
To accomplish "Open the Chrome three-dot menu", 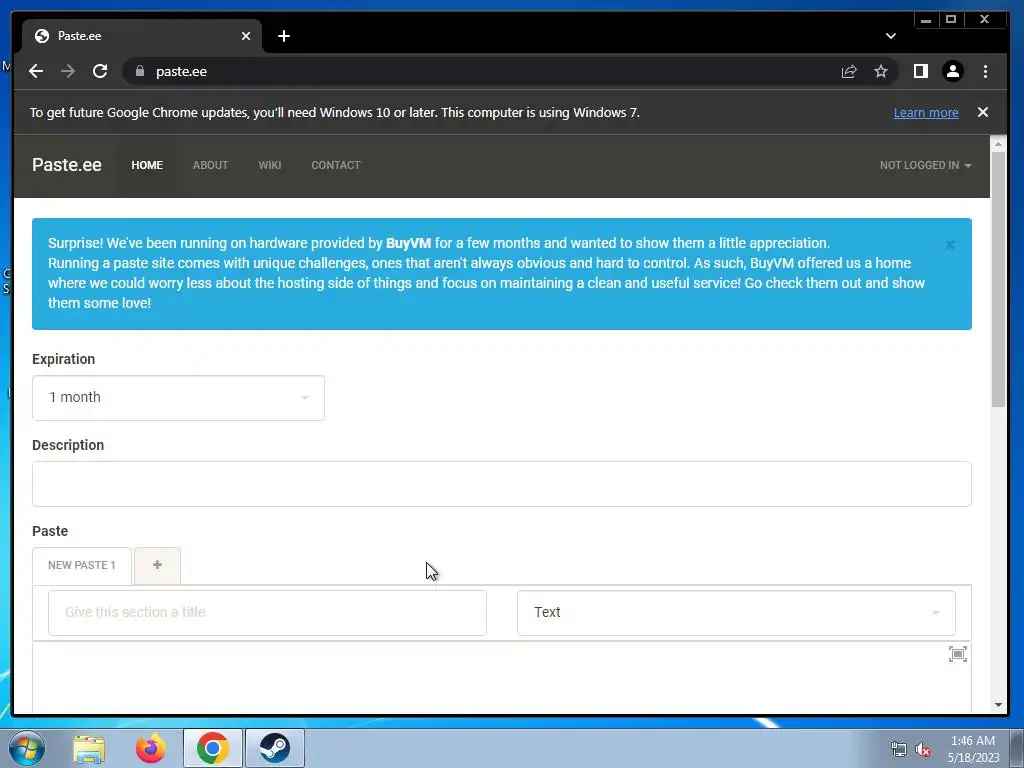I will [985, 71].
